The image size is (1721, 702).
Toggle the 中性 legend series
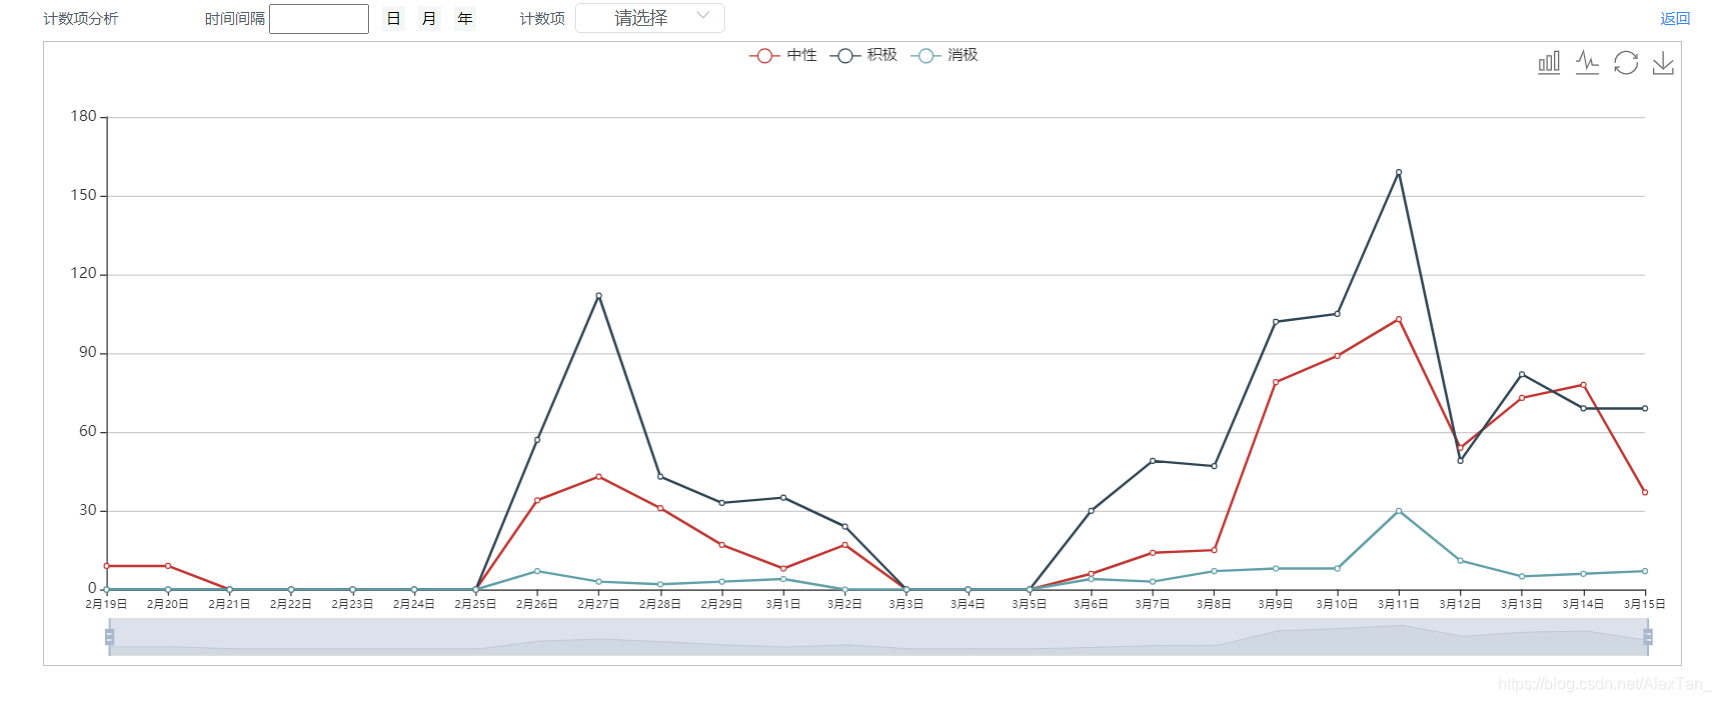[x=783, y=55]
